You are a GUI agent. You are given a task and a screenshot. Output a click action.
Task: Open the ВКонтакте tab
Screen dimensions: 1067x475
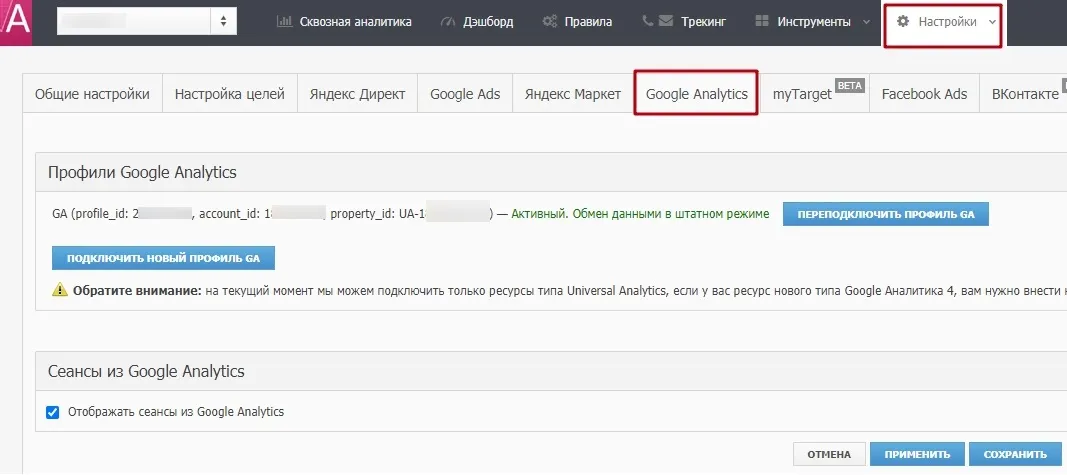click(x=1024, y=94)
